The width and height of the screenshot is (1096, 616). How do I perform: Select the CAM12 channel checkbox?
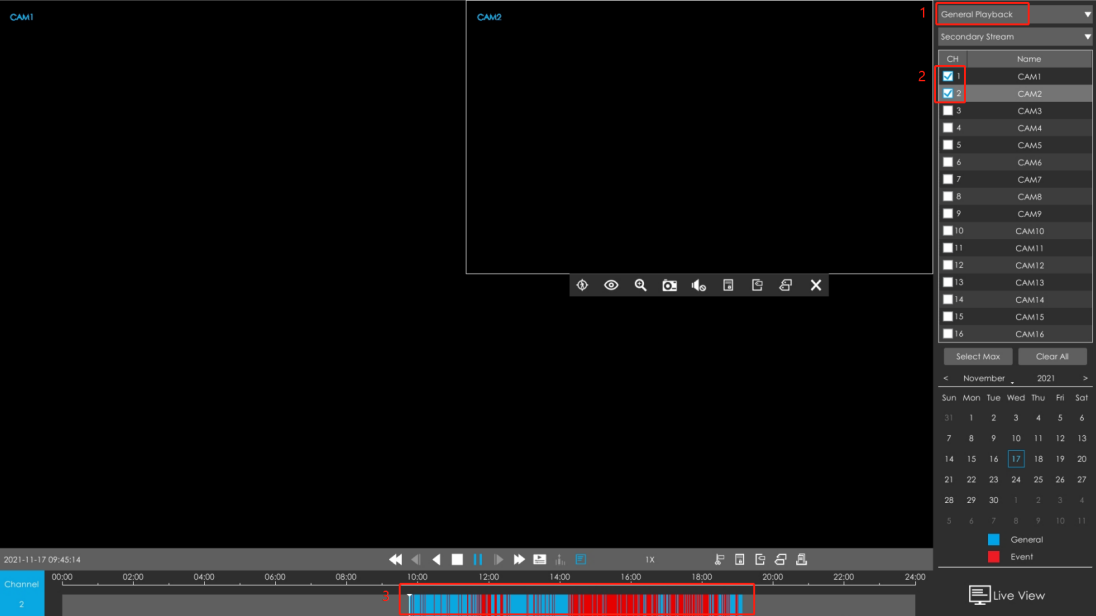pos(948,265)
